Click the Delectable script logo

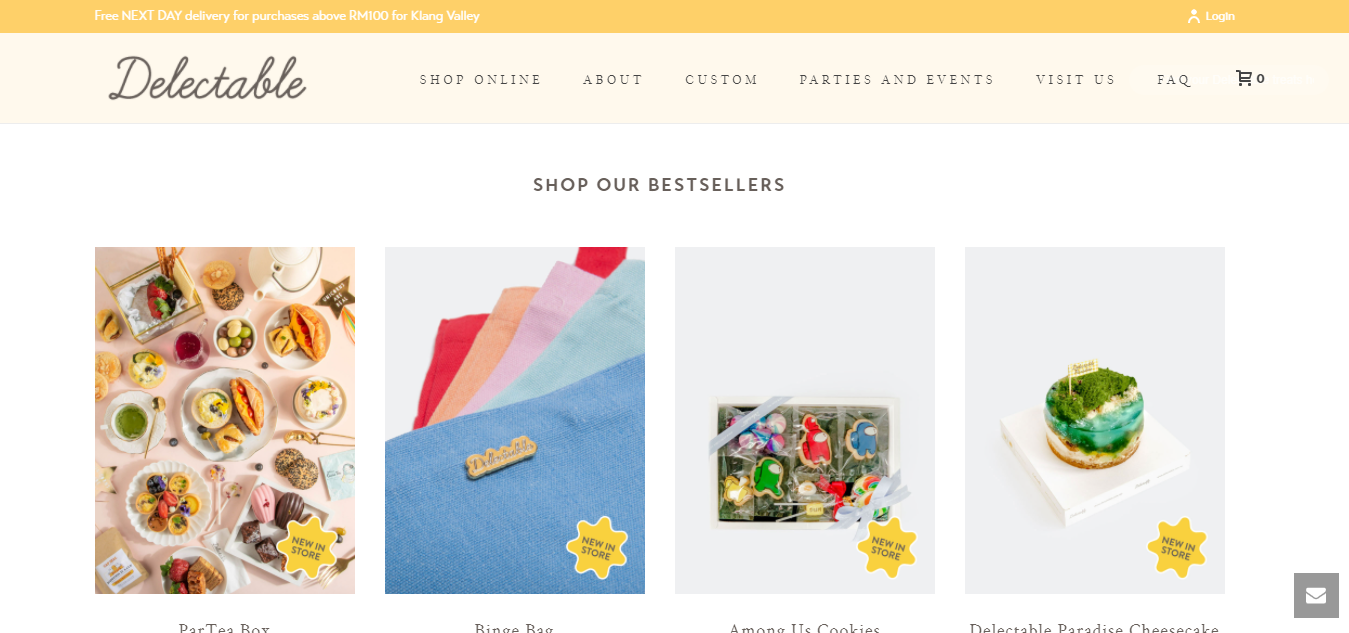207,78
